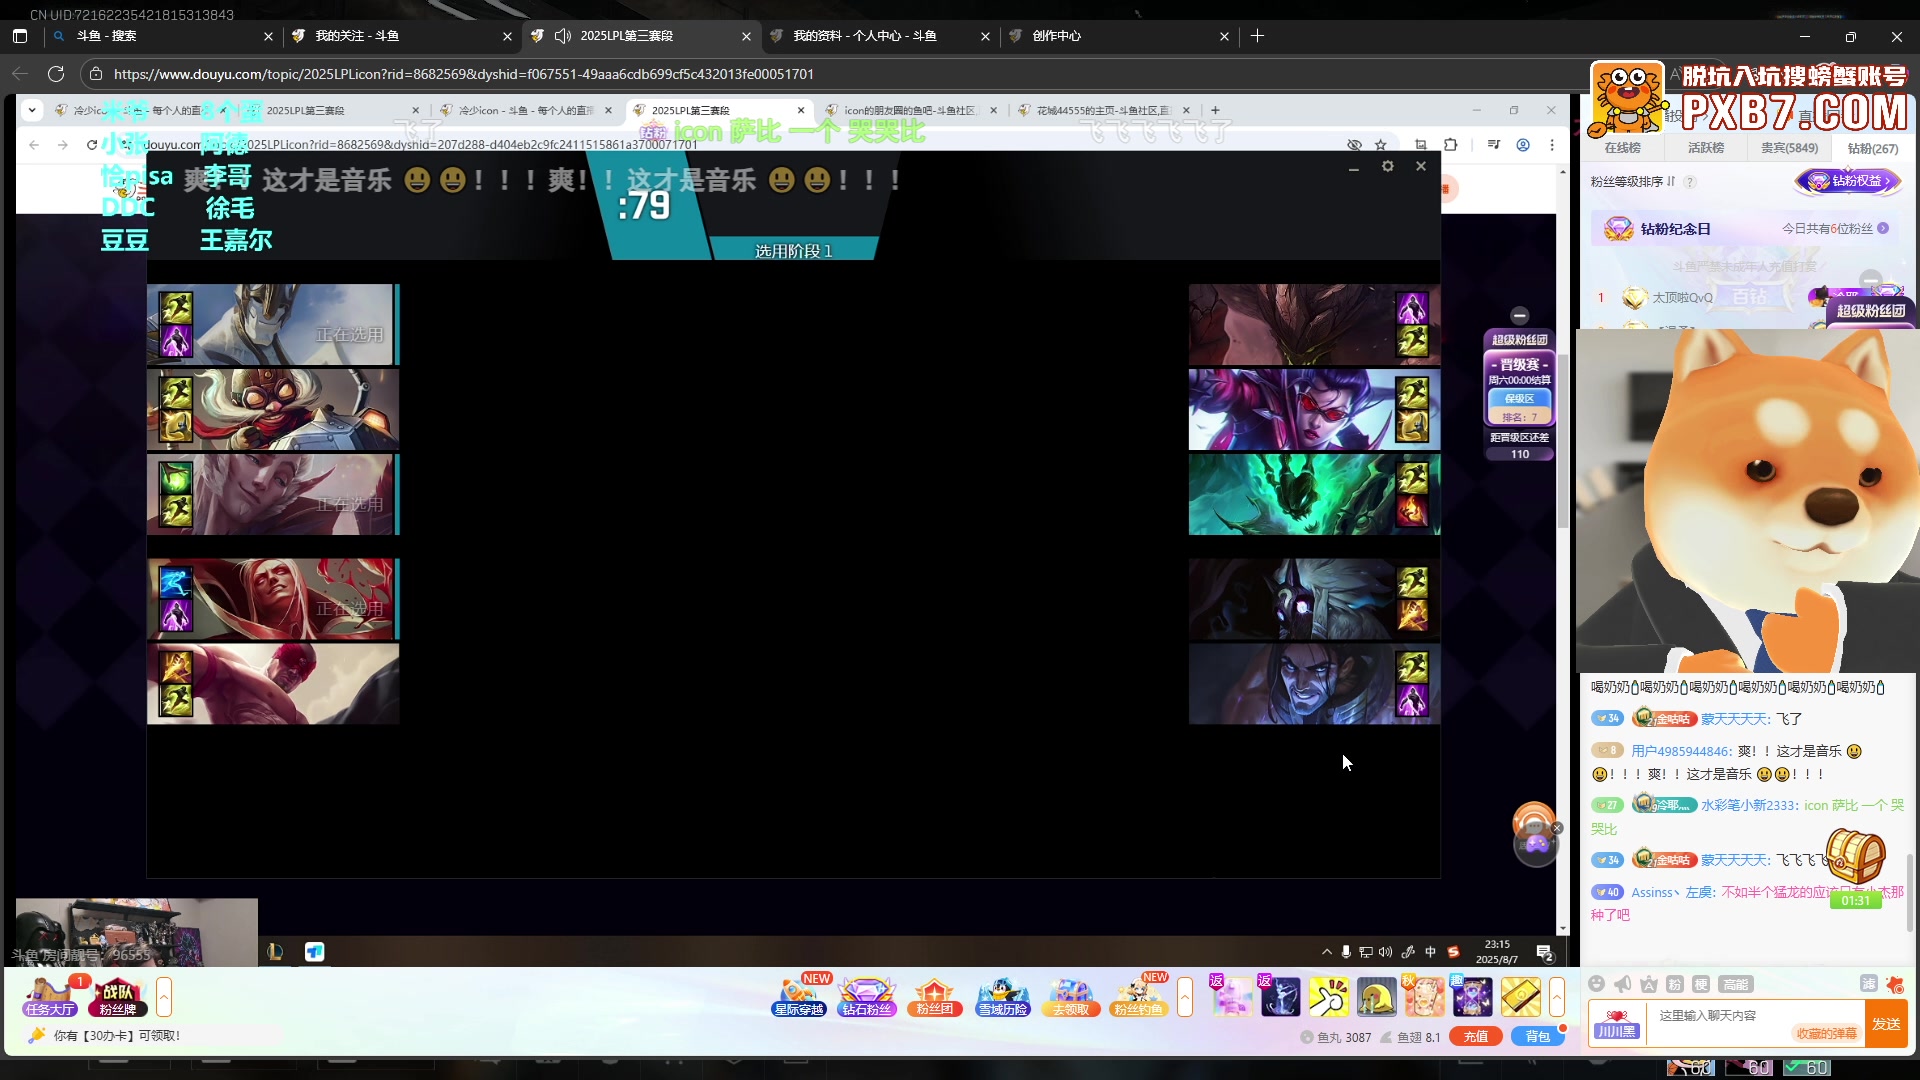
Task: Close the floating headphone widget
Action: (x=1557, y=828)
